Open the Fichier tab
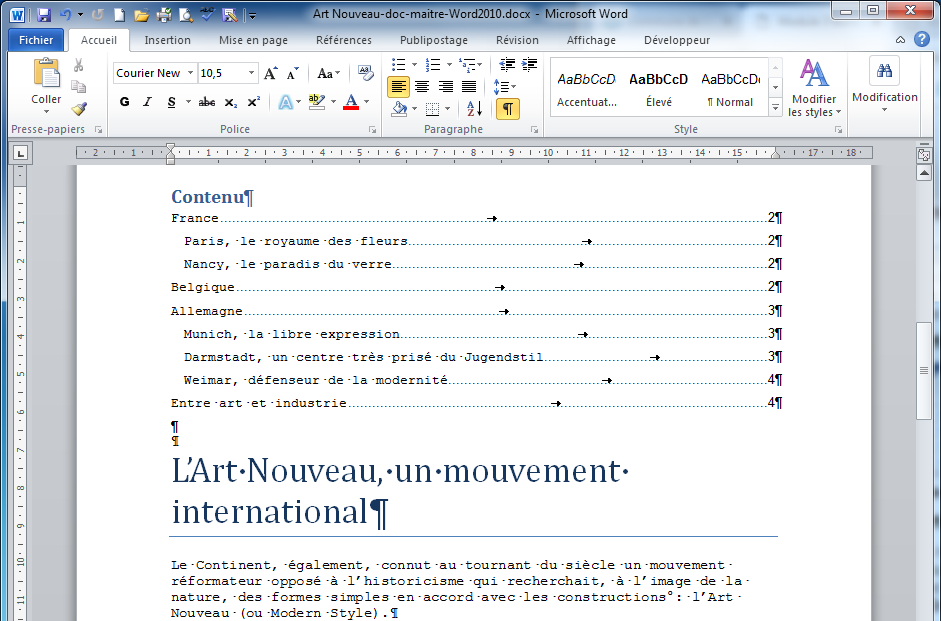 click(x=36, y=40)
